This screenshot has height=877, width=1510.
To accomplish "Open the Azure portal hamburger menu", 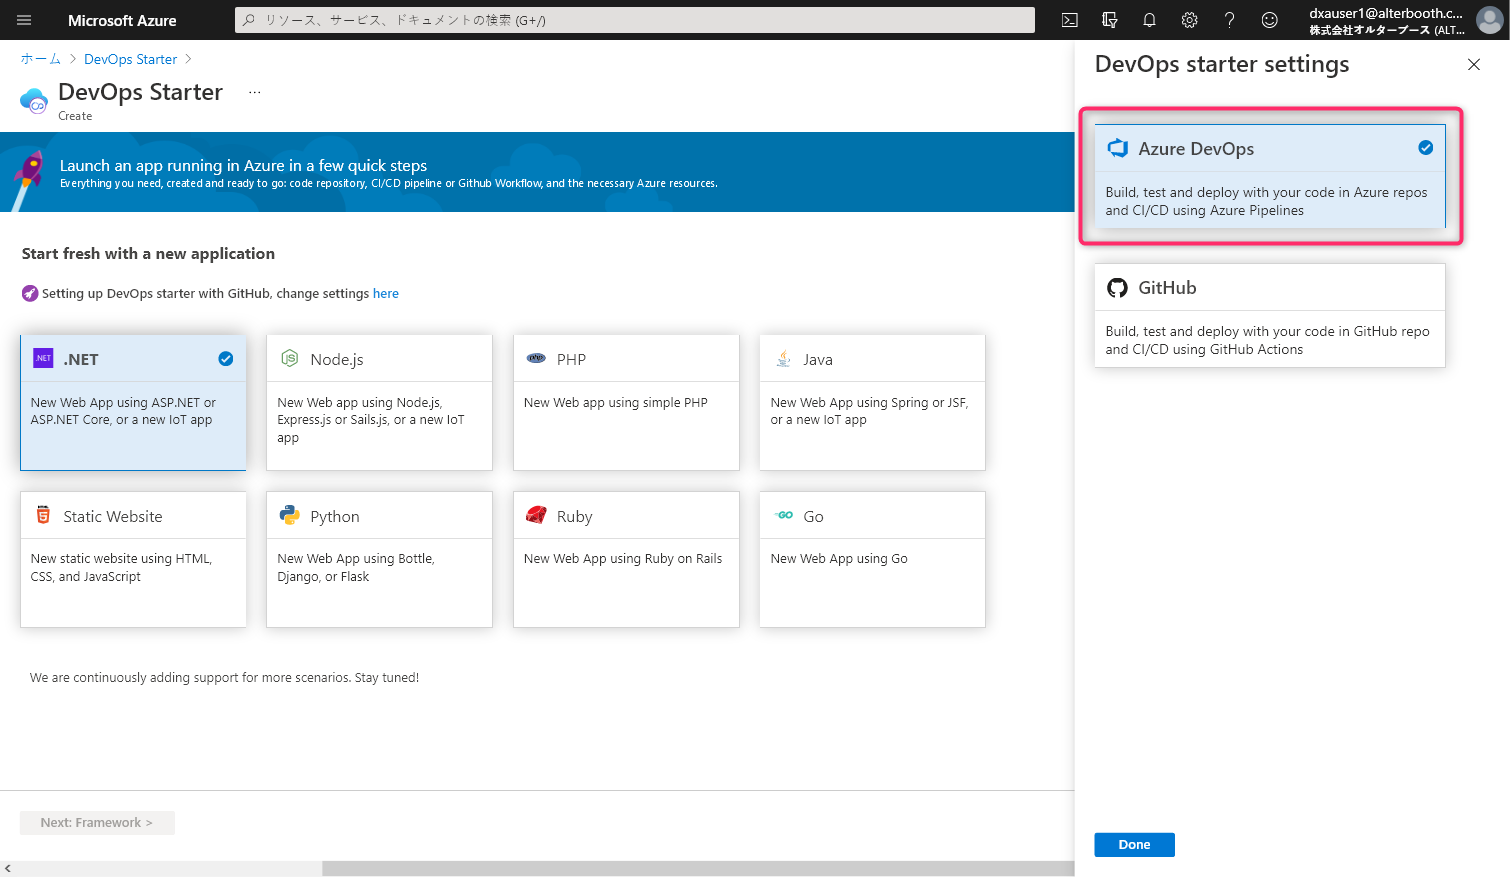I will pos(24,20).
